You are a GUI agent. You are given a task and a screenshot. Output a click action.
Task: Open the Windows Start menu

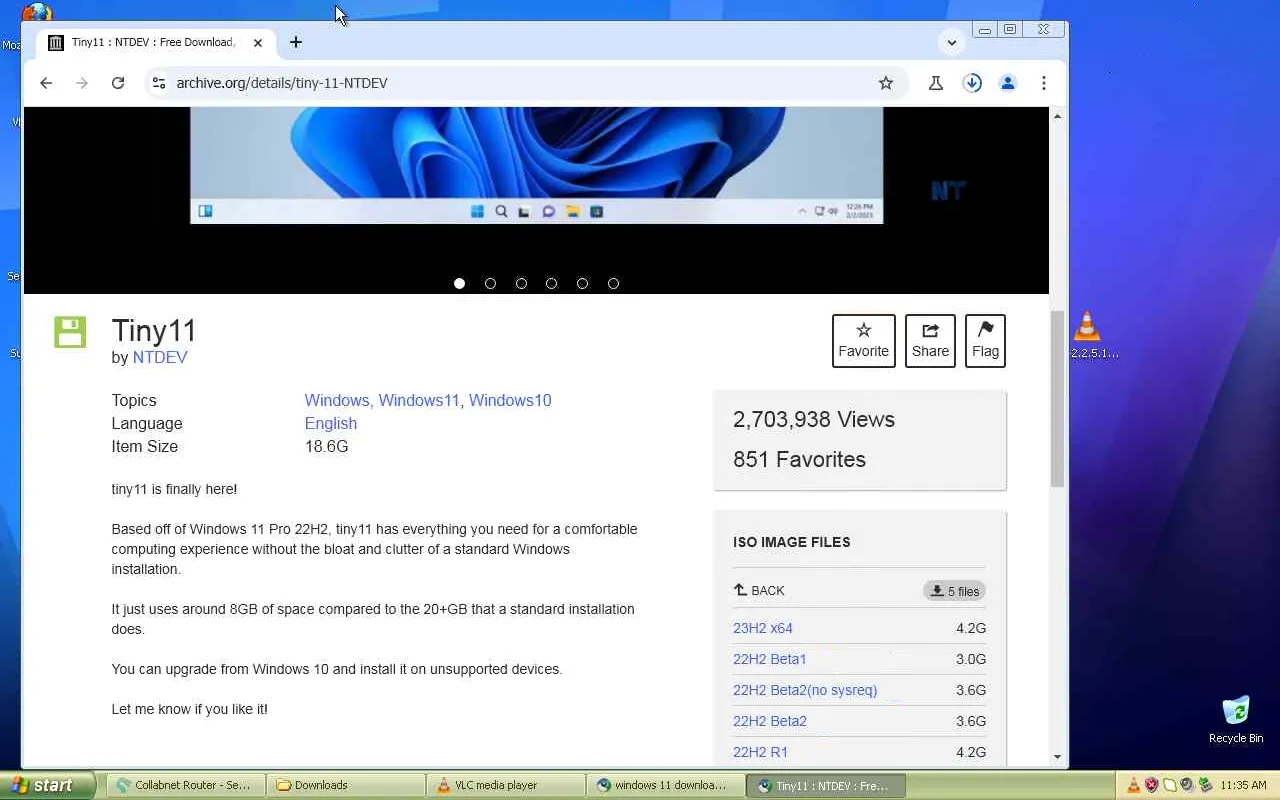[x=47, y=785]
